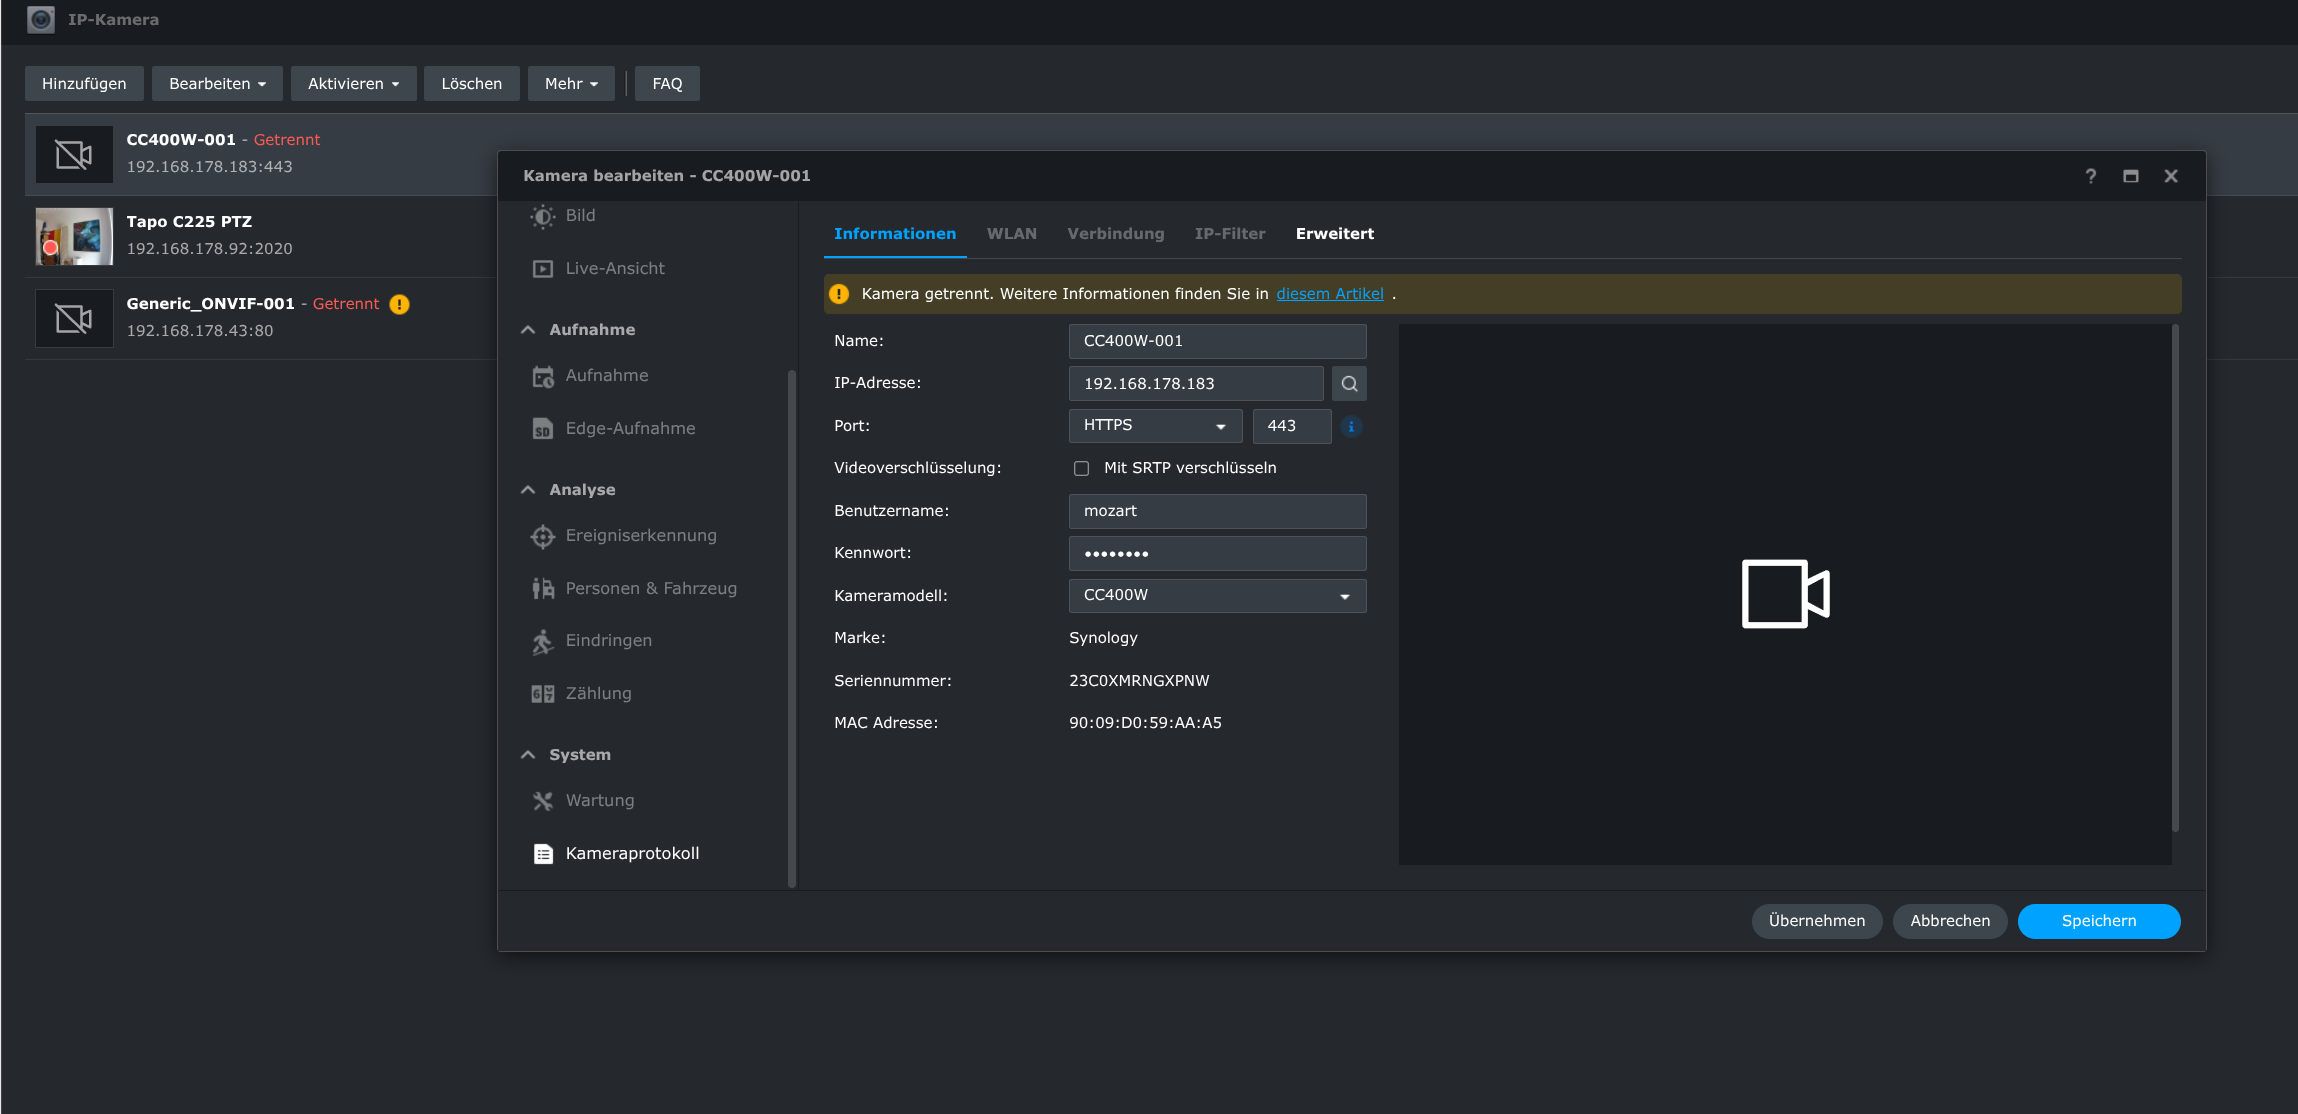Click the port info icon

(1351, 426)
